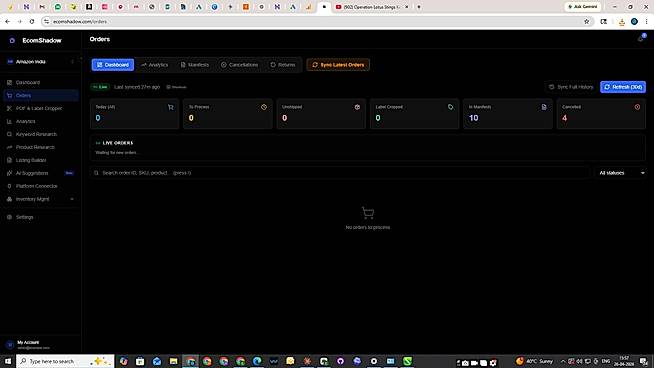This screenshot has width=654, height=368.
Task: Click the Last synced 27m ago text
Action: [x=137, y=87]
